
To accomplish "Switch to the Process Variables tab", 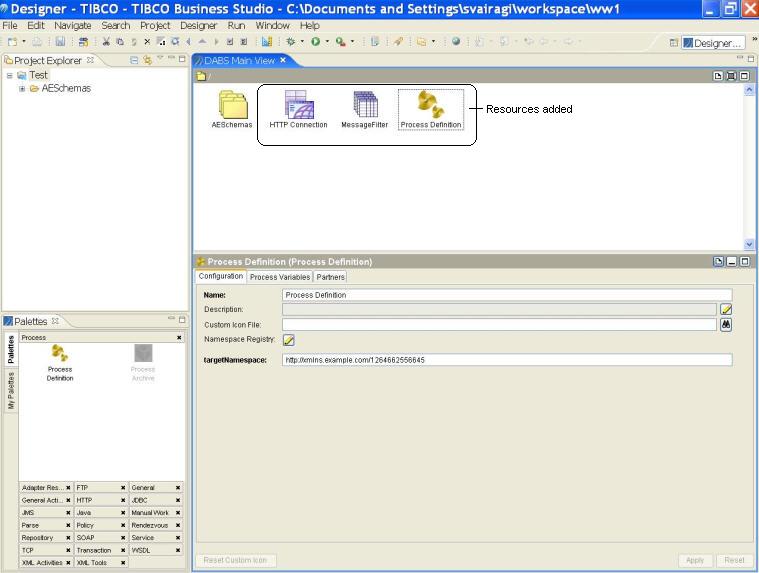I will [x=280, y=277].
